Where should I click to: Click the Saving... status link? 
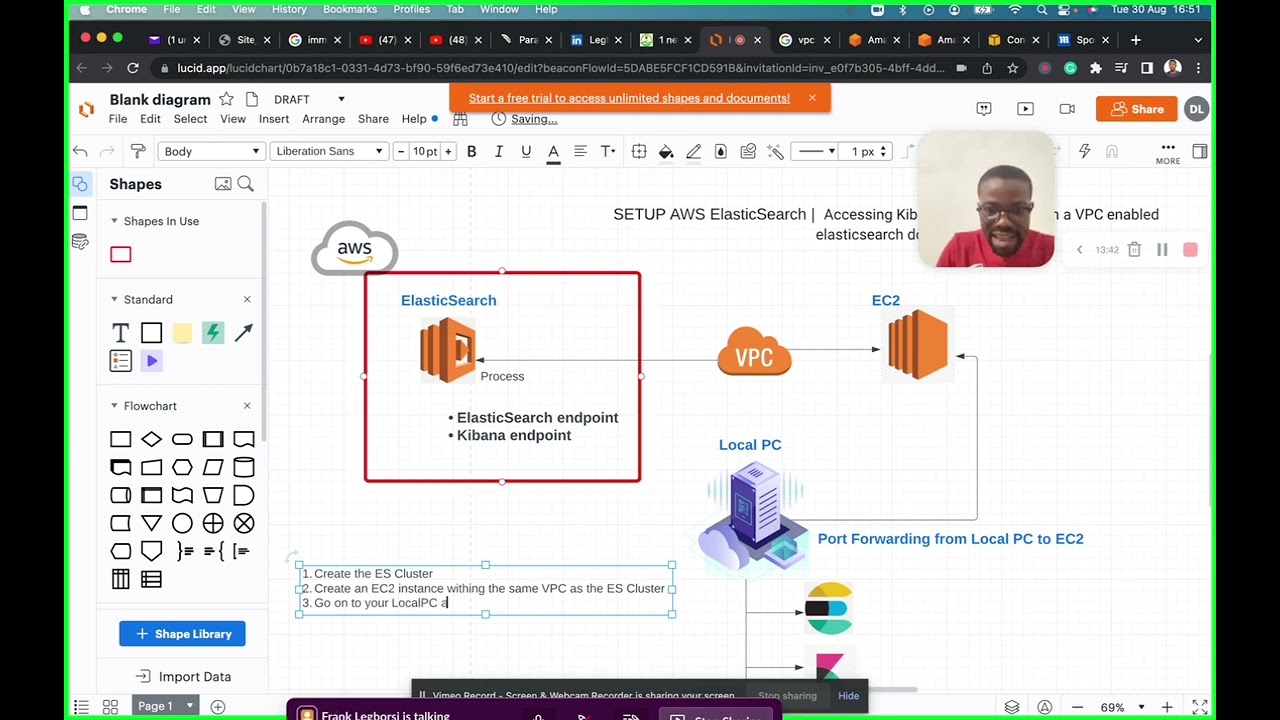(x=534, y=119)
